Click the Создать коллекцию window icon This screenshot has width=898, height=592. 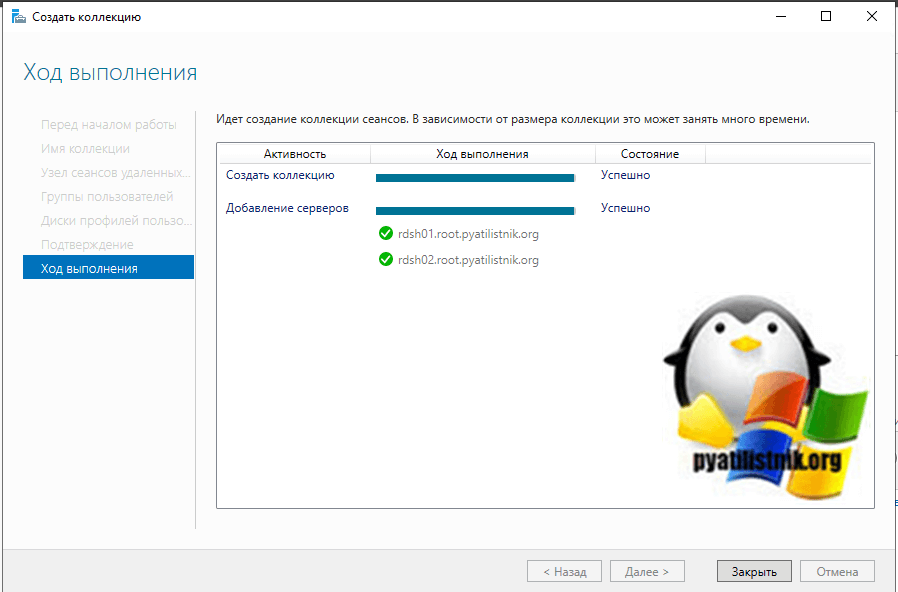(x=19, y=17)
